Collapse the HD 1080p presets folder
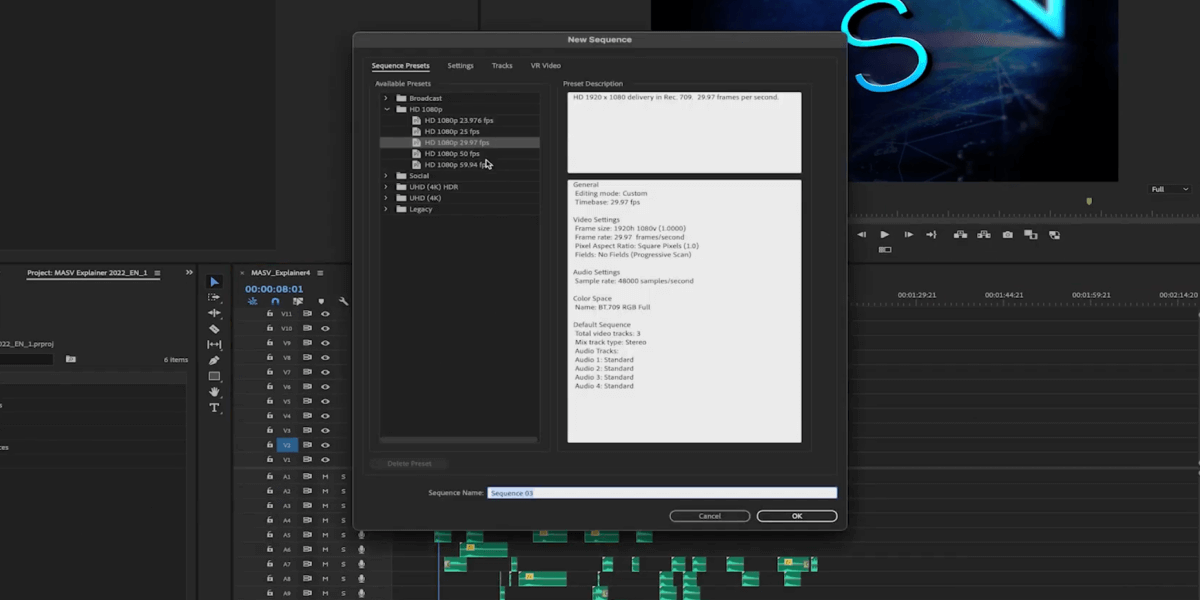The width and height of the screenshot is (1200, 600). (386, 109)
